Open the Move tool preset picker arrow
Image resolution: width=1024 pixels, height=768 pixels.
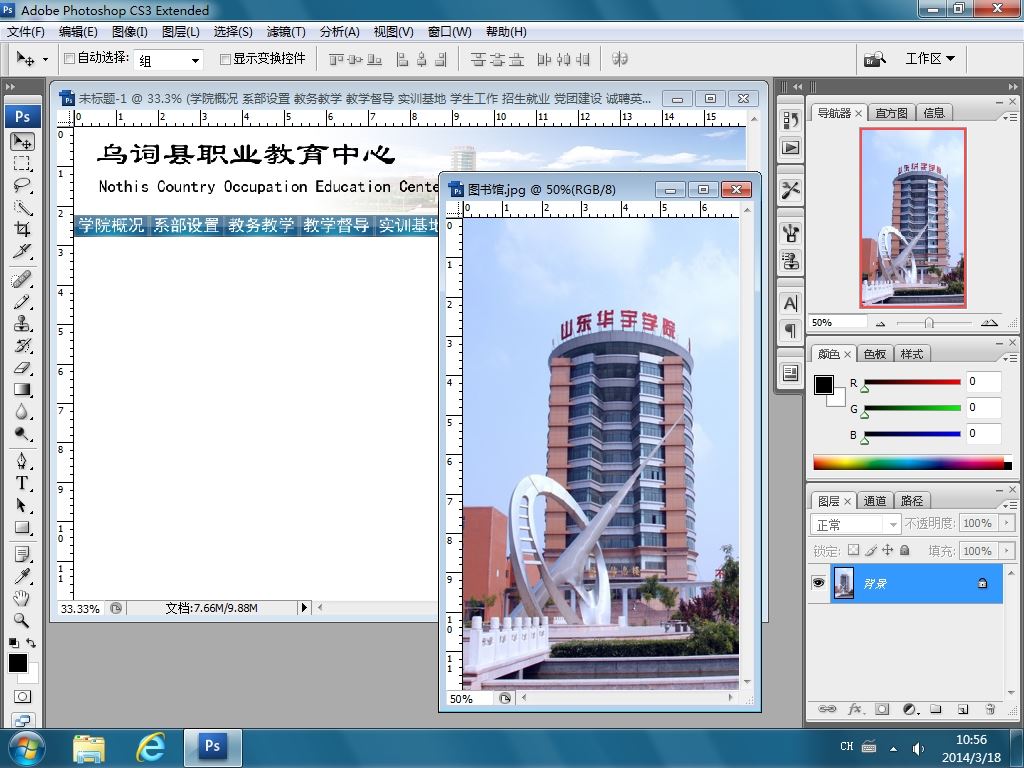pyautogui.click(x=45, y=59)
